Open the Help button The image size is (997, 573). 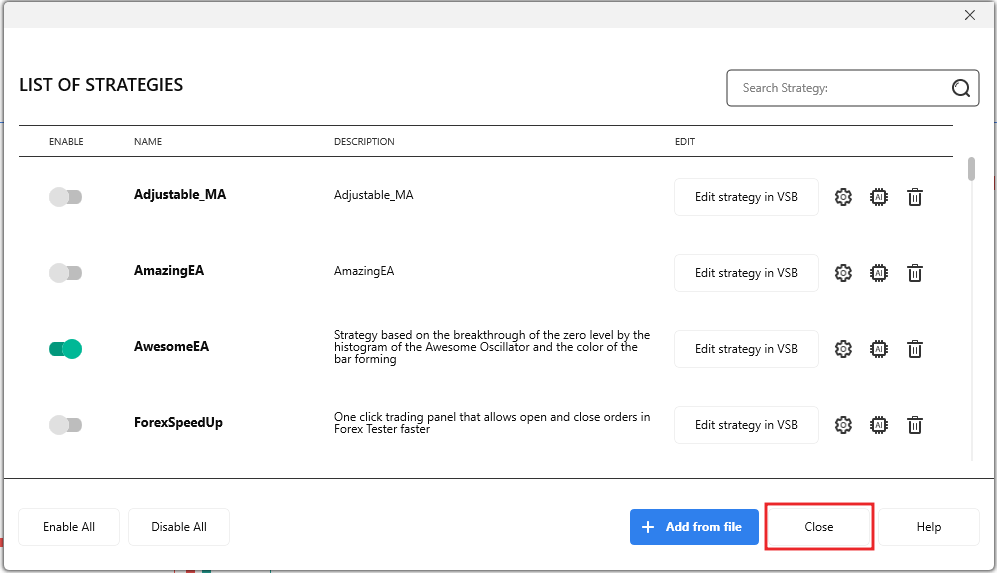click(x=929, y=527)
